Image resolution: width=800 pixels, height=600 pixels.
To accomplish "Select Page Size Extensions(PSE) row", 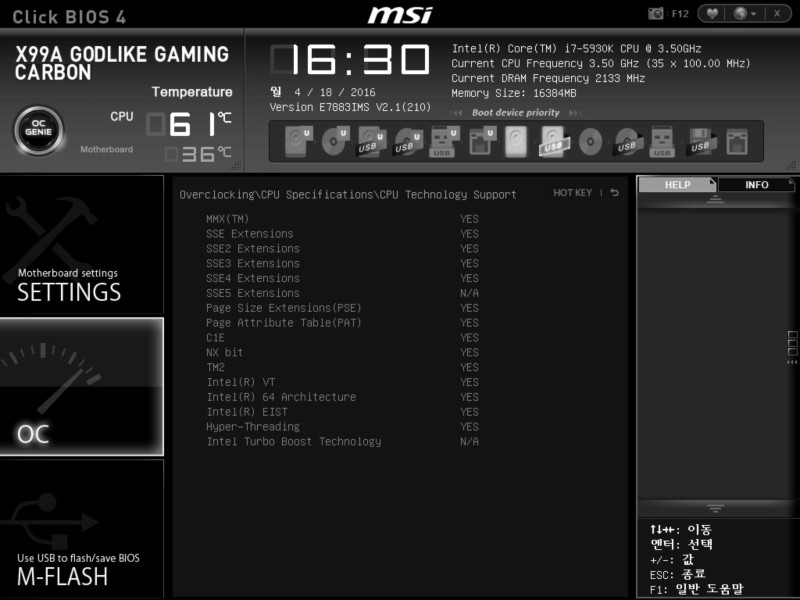I will coord(342,308).
